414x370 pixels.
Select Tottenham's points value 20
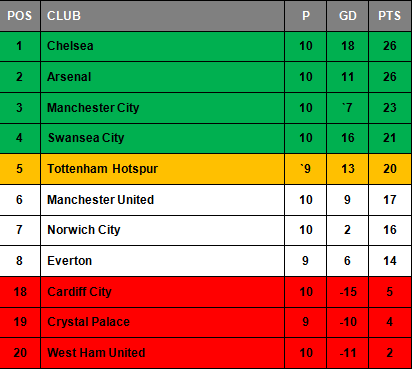pyautogui.click(x=390, y=169)
